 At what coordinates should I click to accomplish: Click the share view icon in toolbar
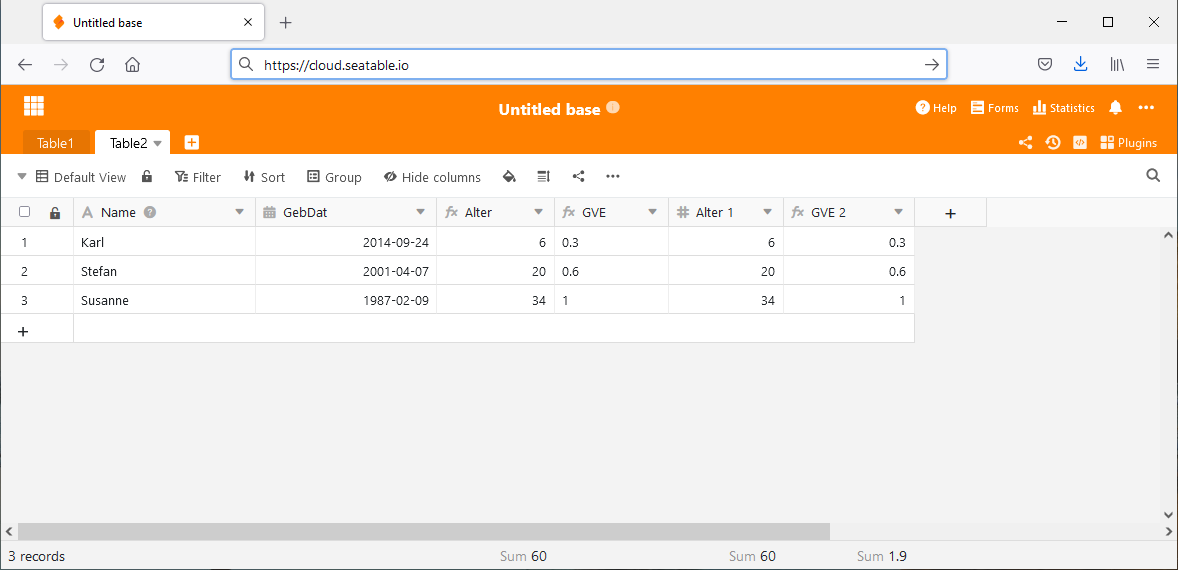pyautogui.click(x=578, y=177)
